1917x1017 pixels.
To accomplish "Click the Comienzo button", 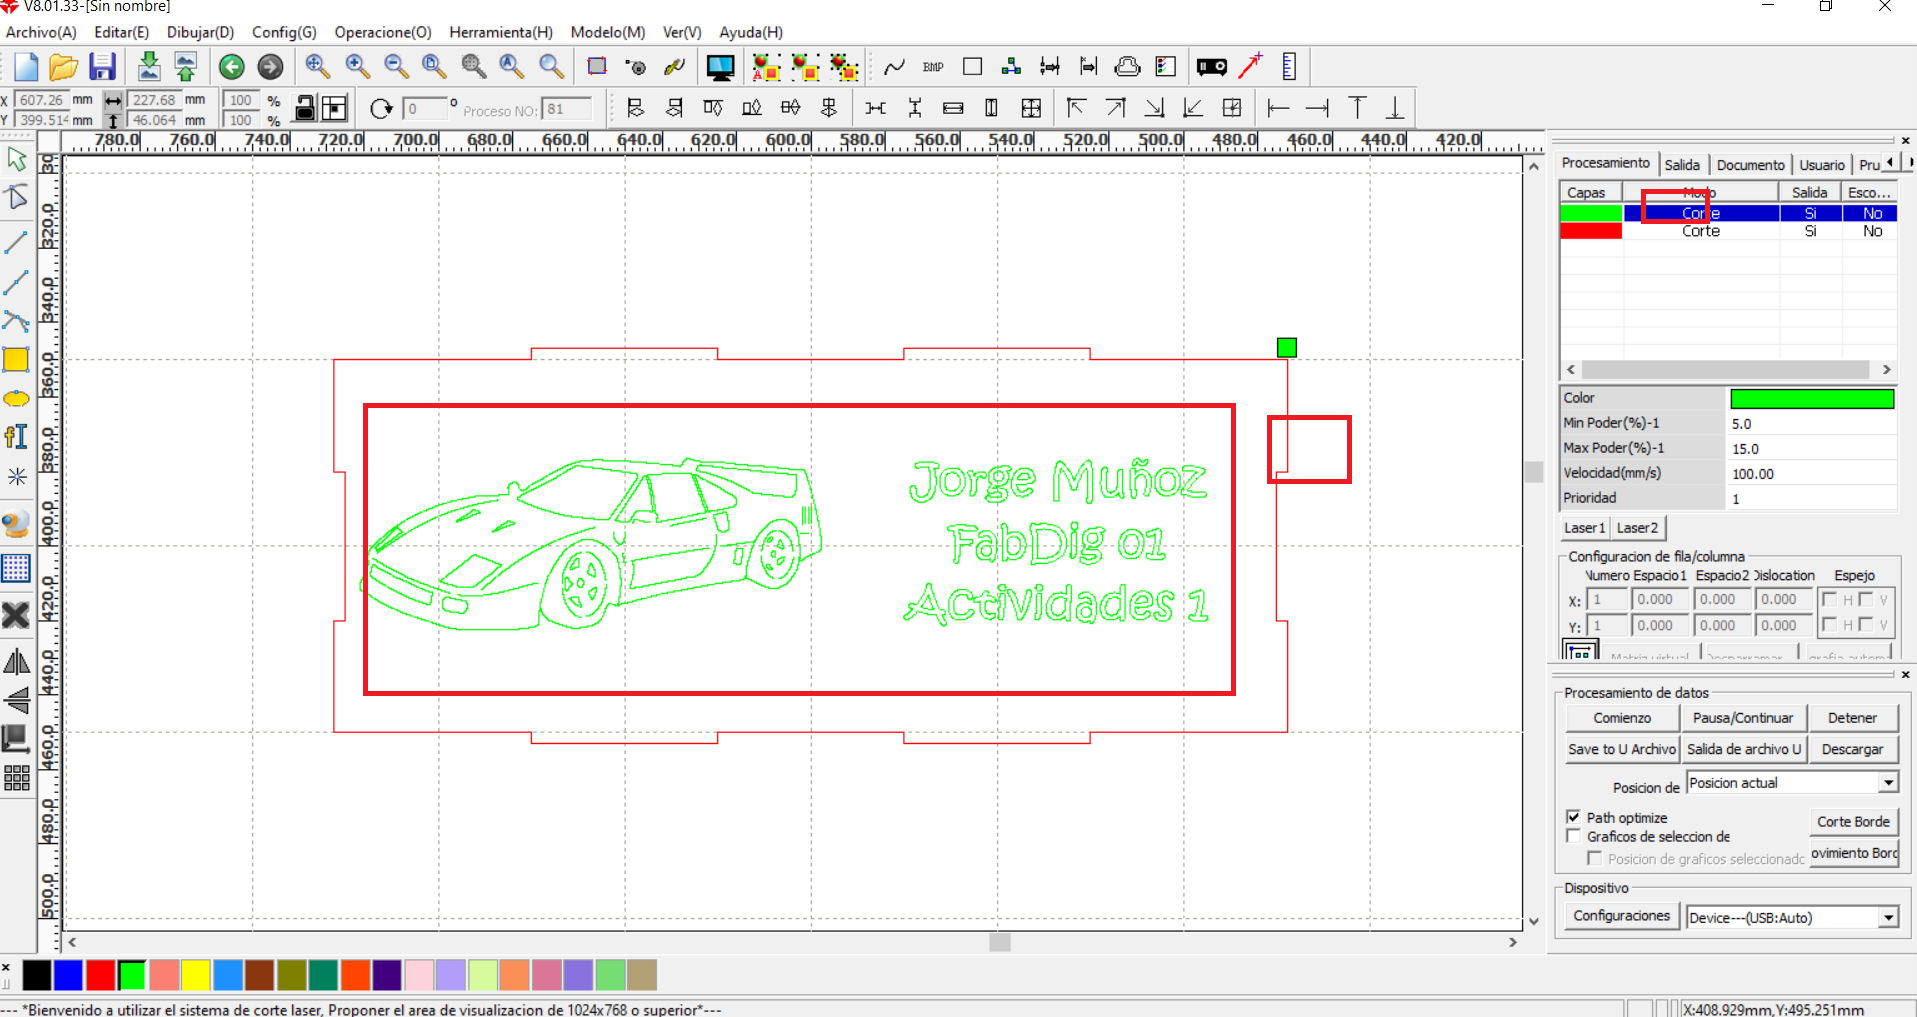I will (x=1622, y=718).
